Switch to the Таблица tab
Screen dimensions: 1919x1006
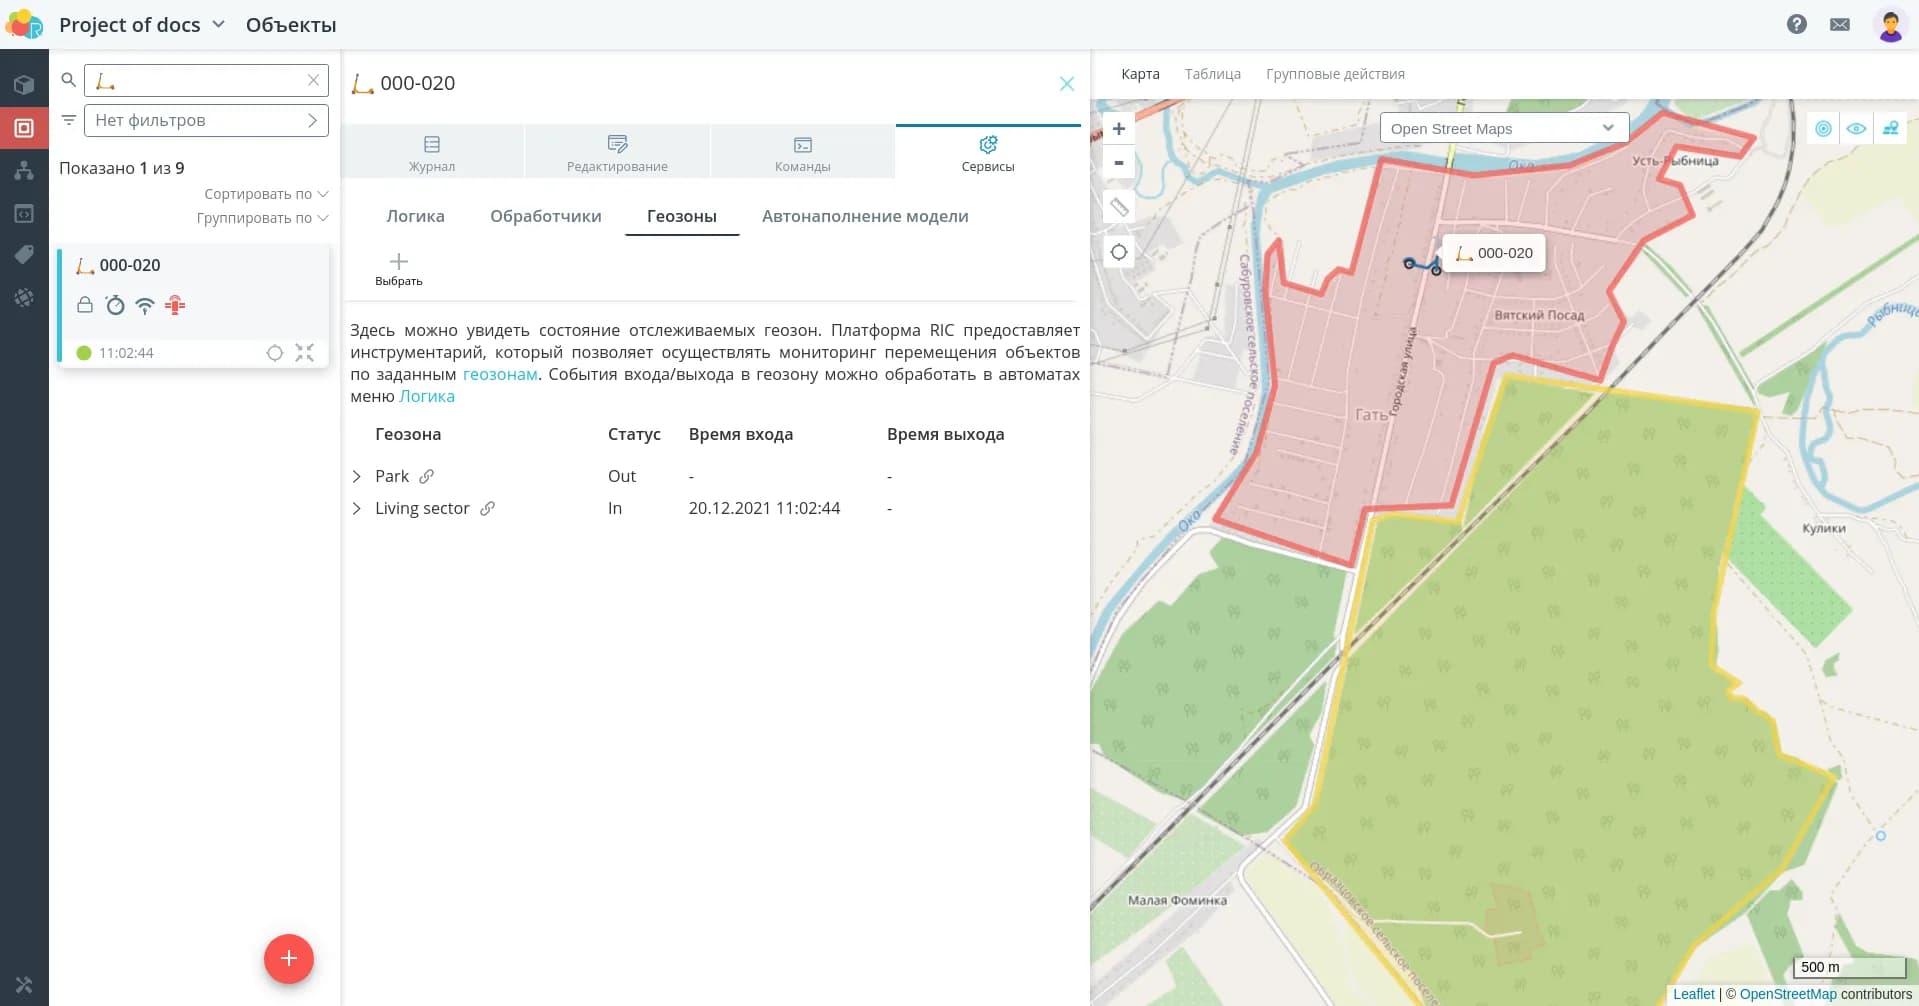pyautogui.click(x=1212, y=74)
